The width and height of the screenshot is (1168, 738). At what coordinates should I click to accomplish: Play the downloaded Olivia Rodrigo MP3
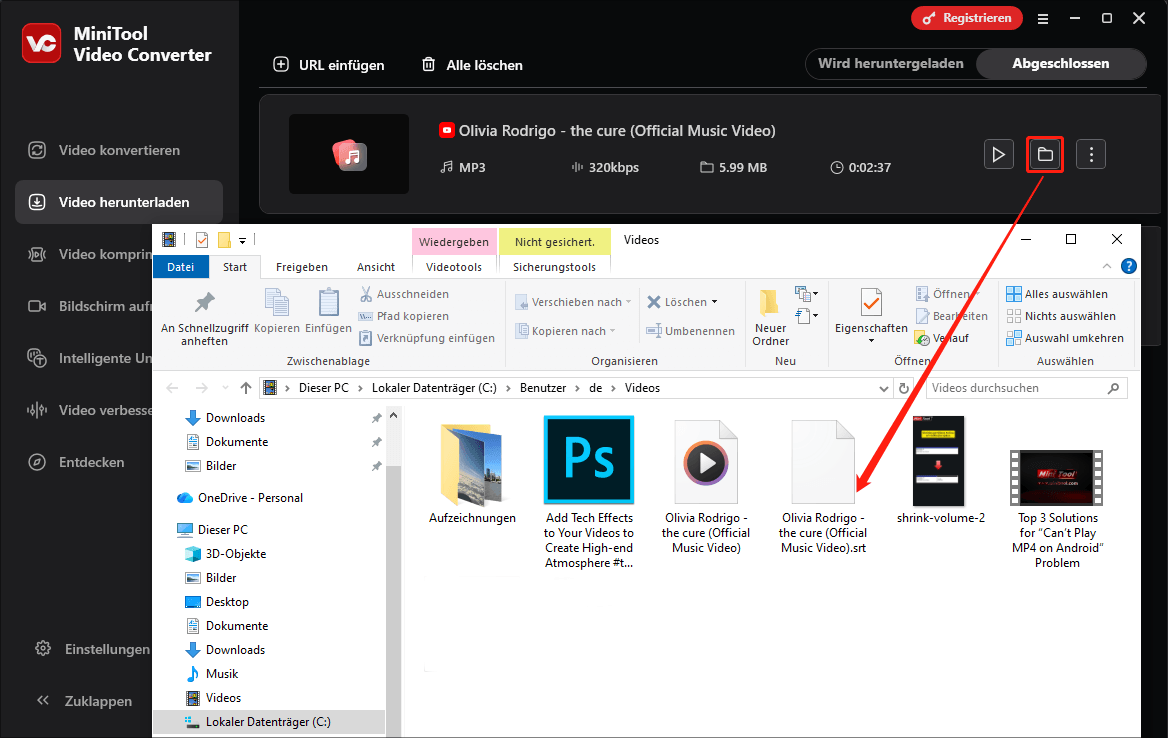(998, 154)
